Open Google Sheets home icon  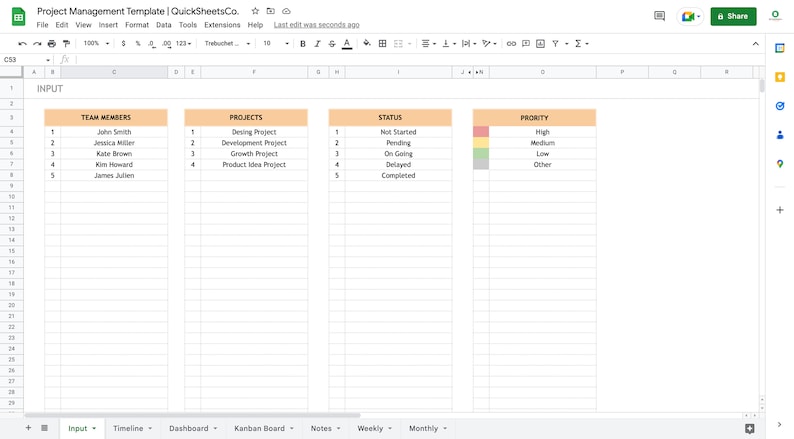[19, 17]
